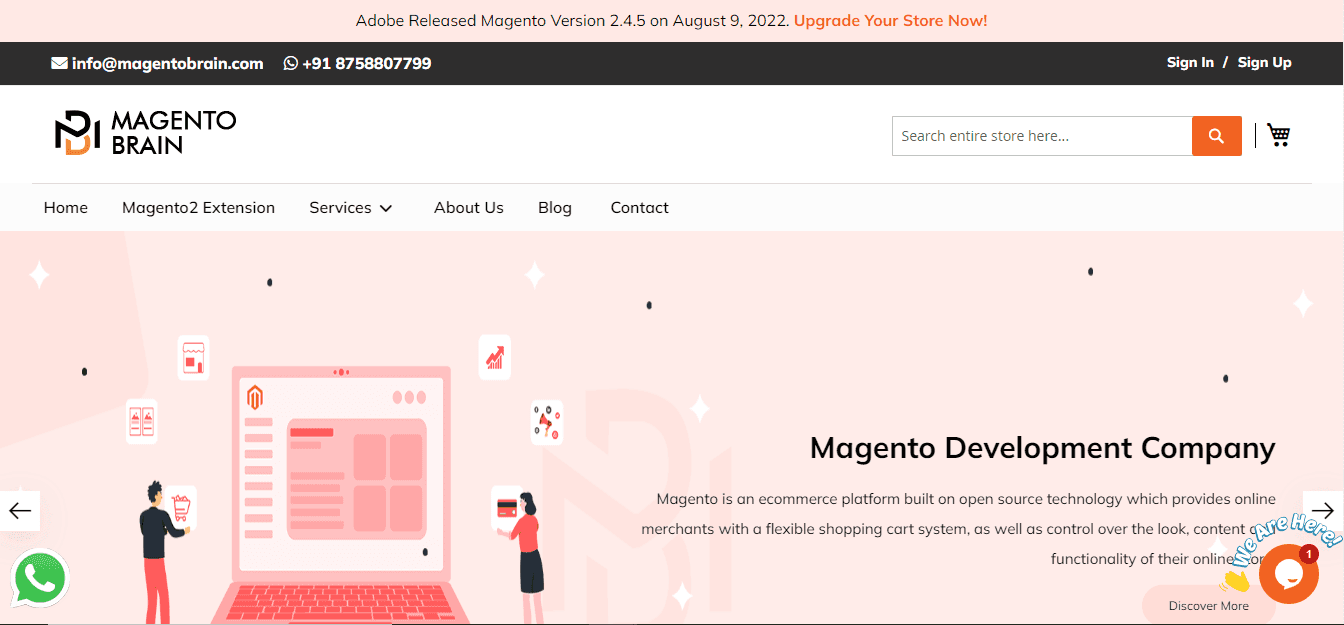Open Magento2 Extension menu item
1344x625 pixels.
coord(198,208)
